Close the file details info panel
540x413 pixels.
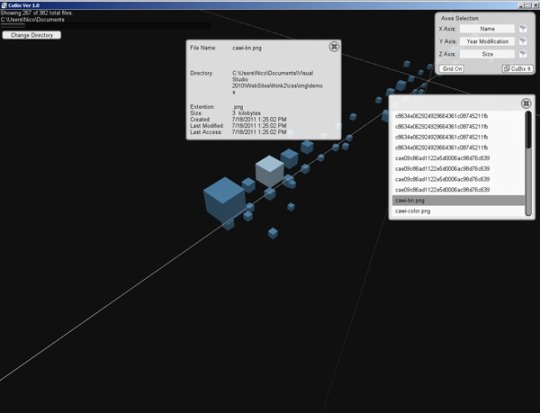(x=334, y=47)
